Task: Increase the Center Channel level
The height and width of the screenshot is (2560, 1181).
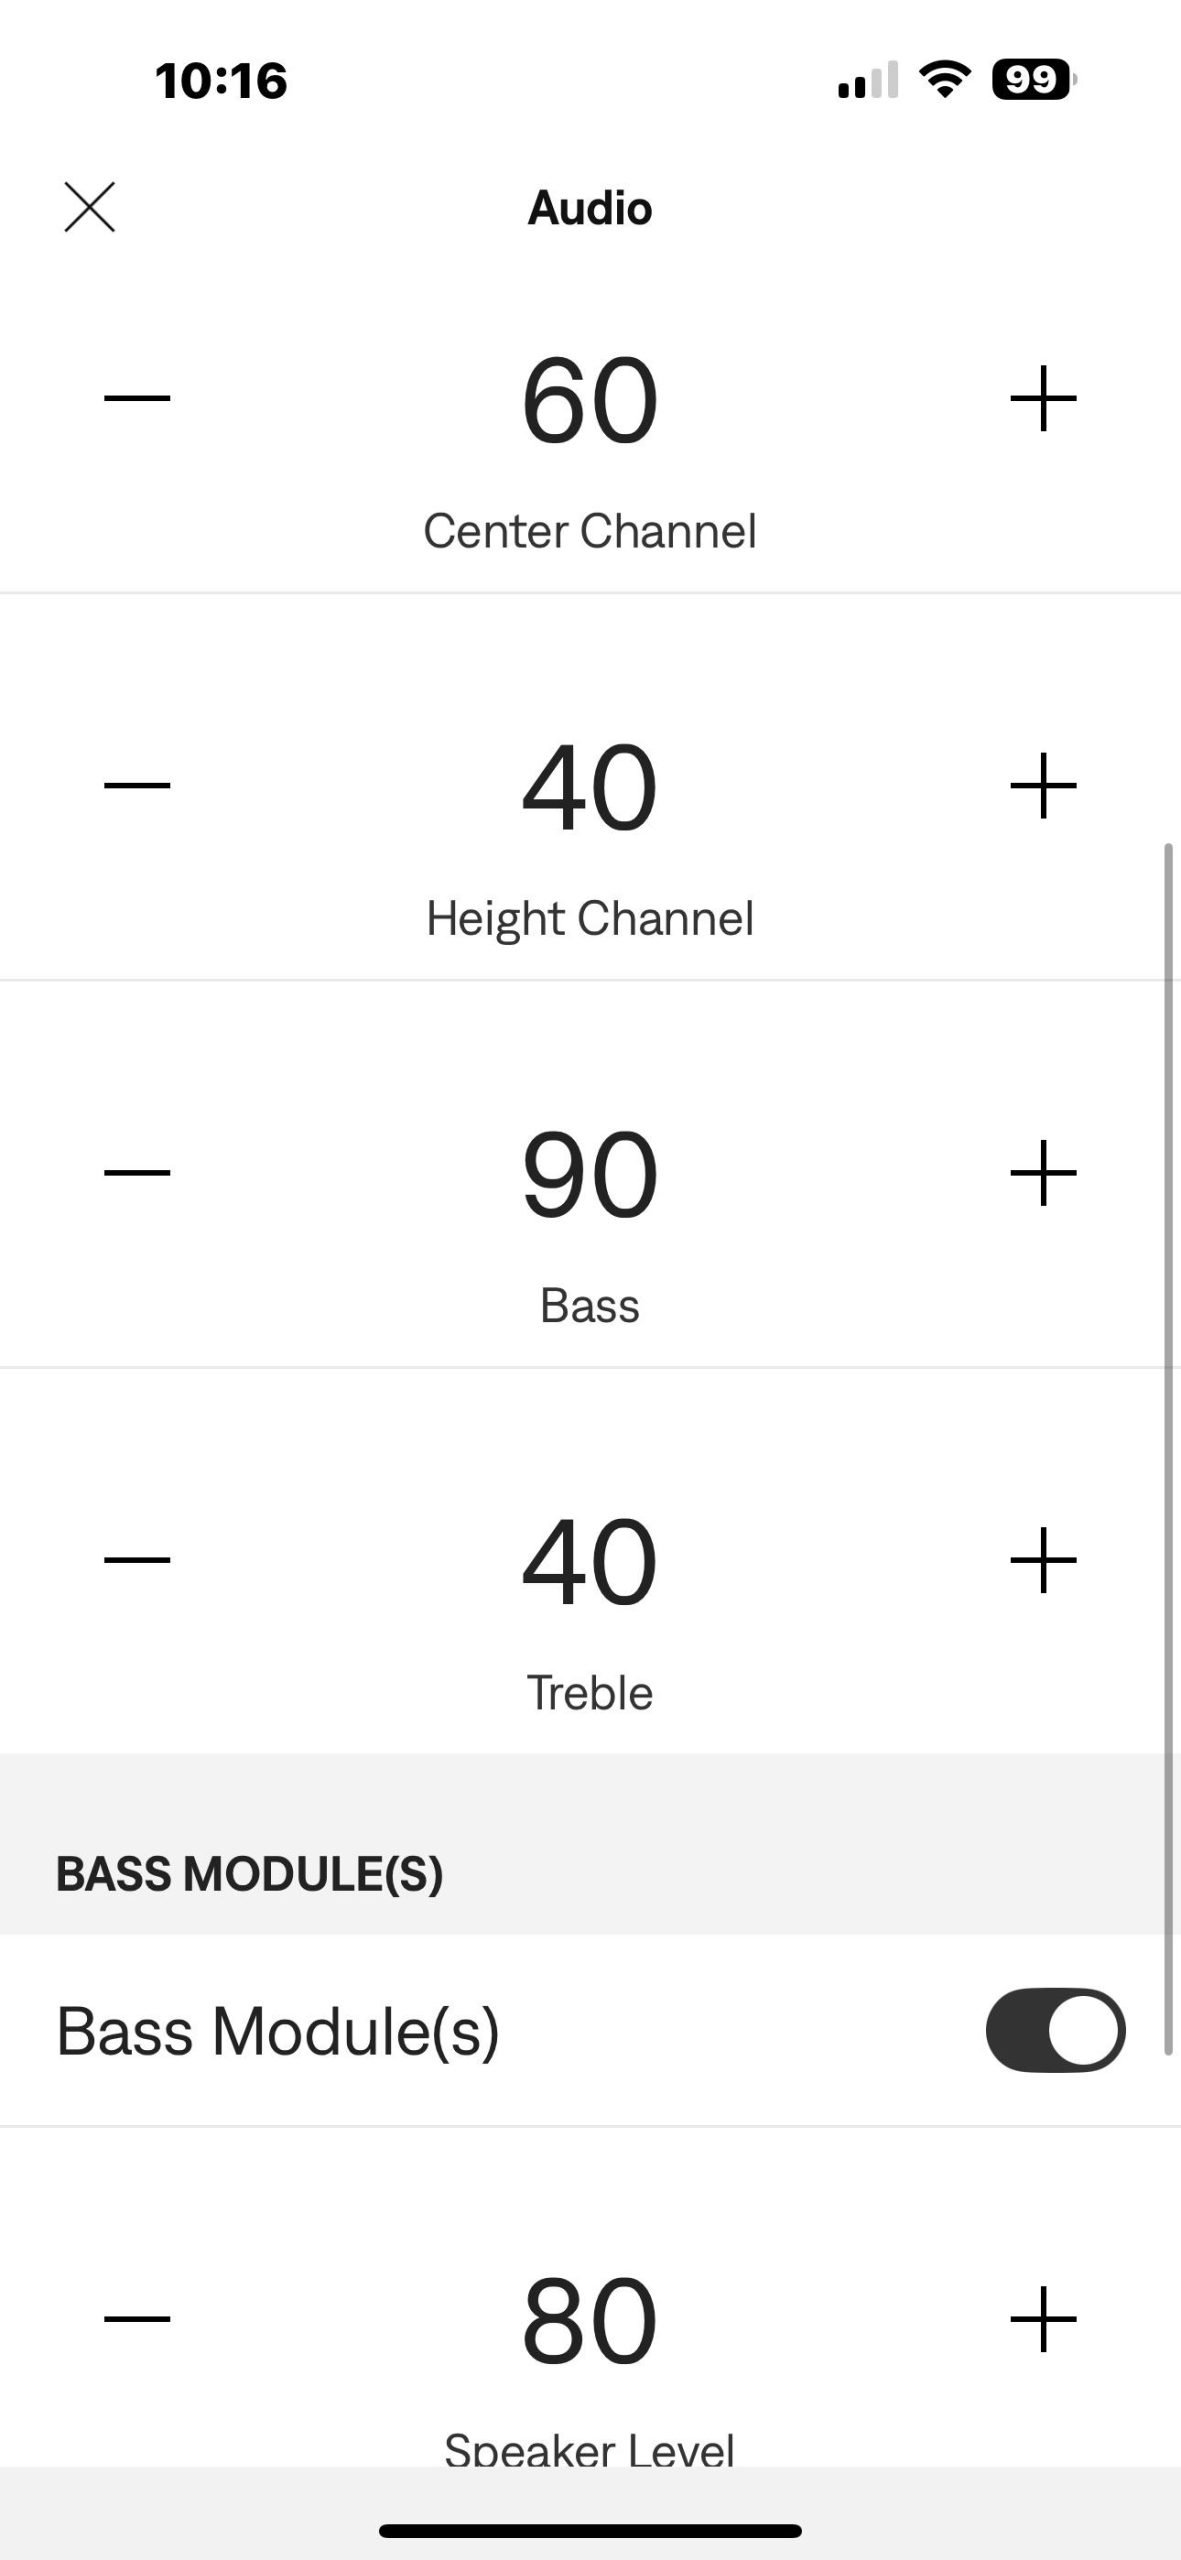Action: (1043, 398)
